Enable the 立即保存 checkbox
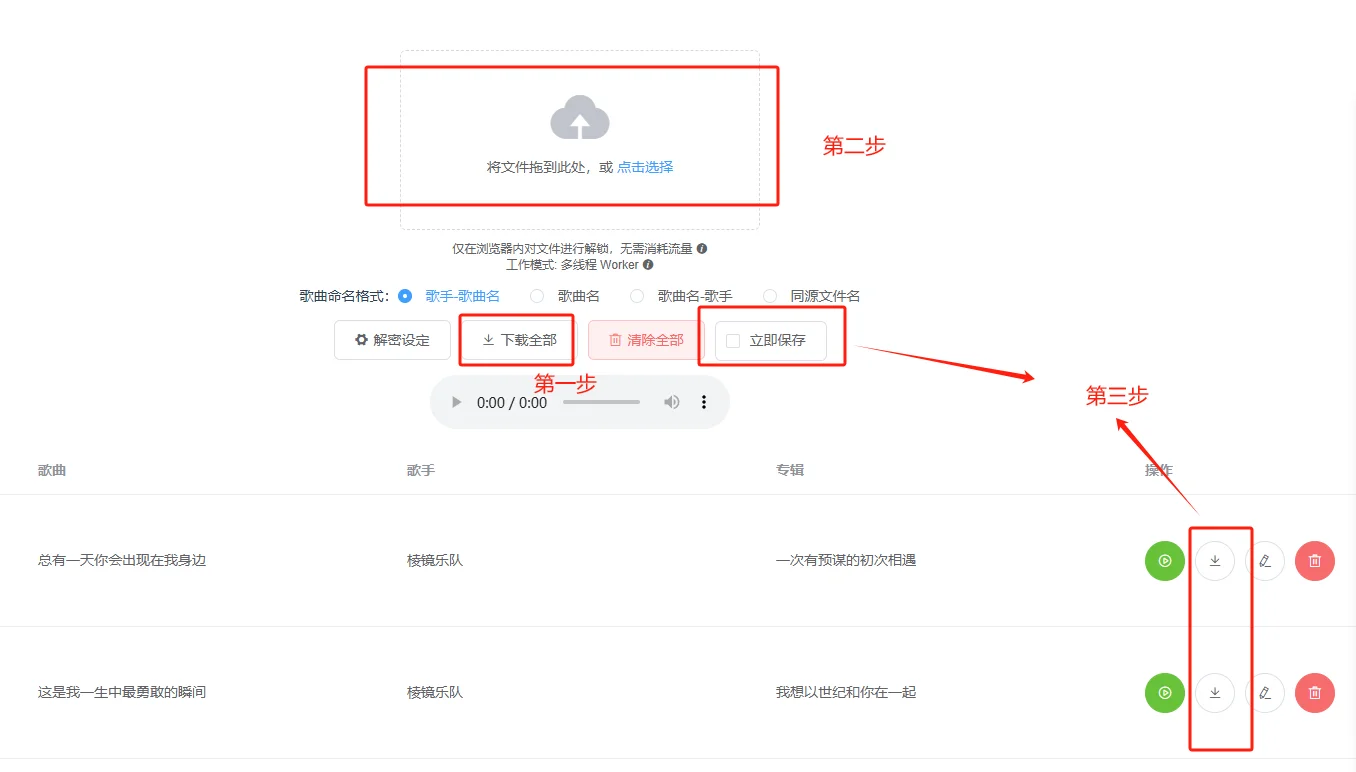The image size is (1356, 772). (733, 341)
